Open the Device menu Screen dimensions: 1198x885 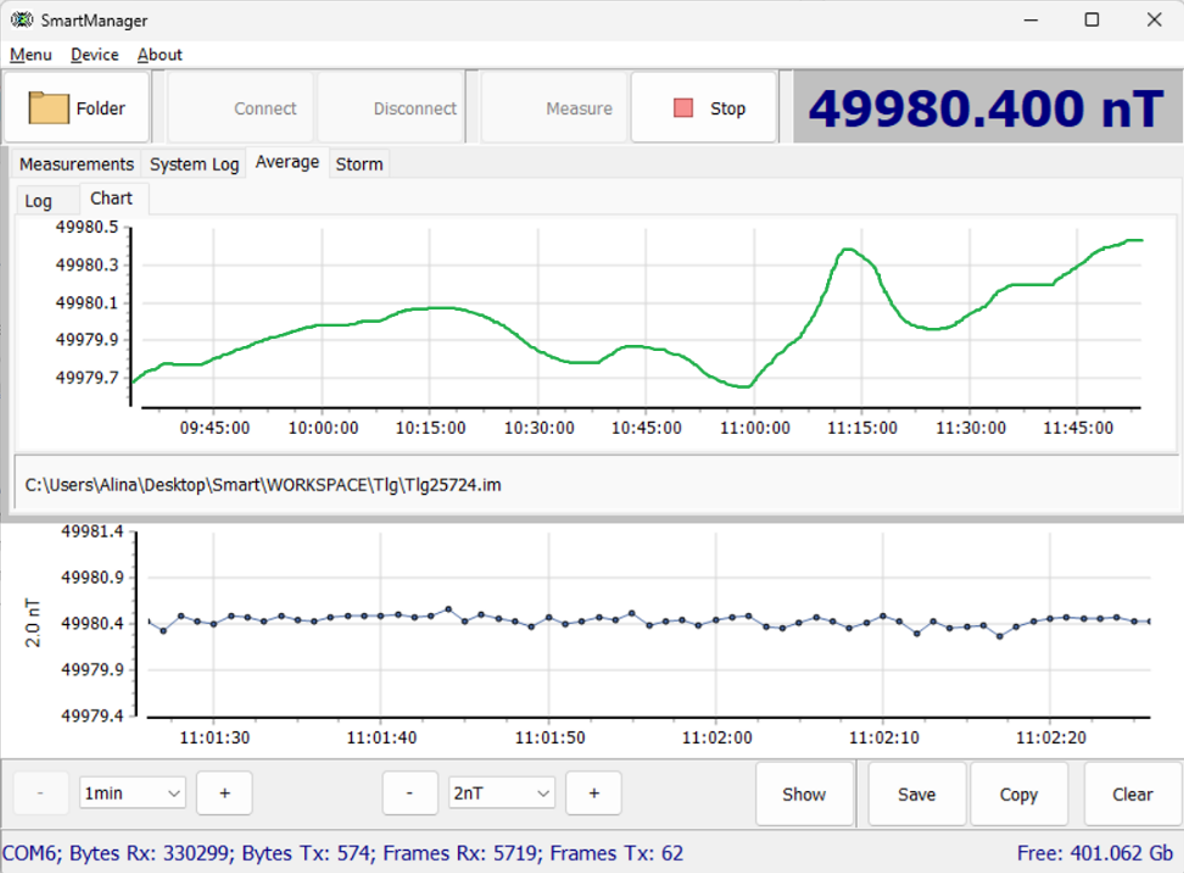94,55
